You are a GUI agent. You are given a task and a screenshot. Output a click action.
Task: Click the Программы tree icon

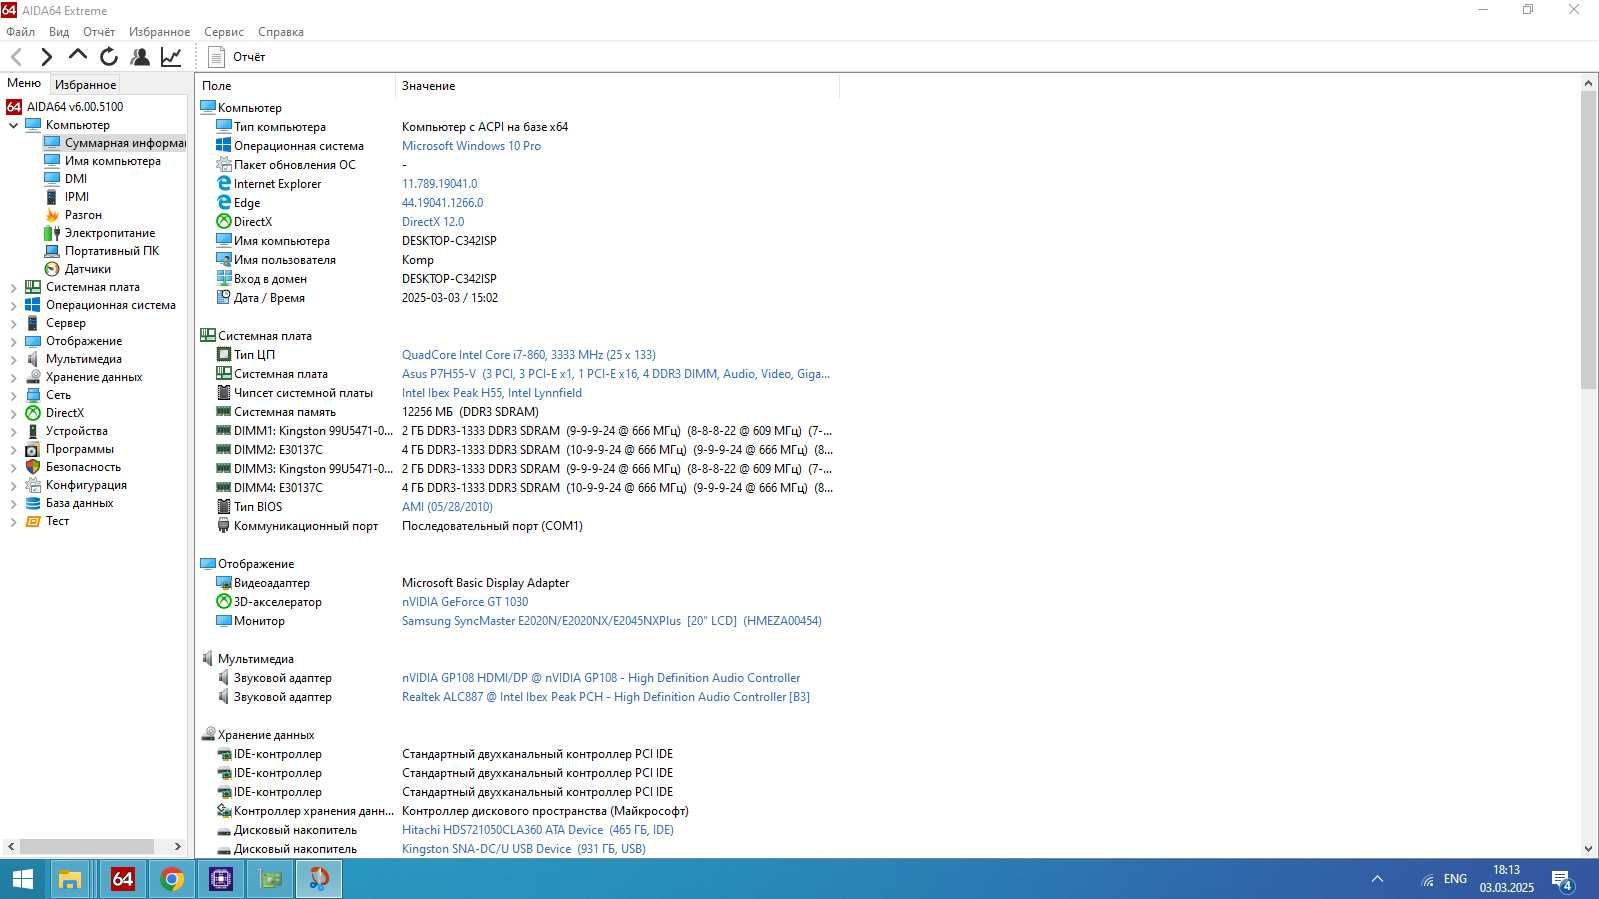(33, 449)
